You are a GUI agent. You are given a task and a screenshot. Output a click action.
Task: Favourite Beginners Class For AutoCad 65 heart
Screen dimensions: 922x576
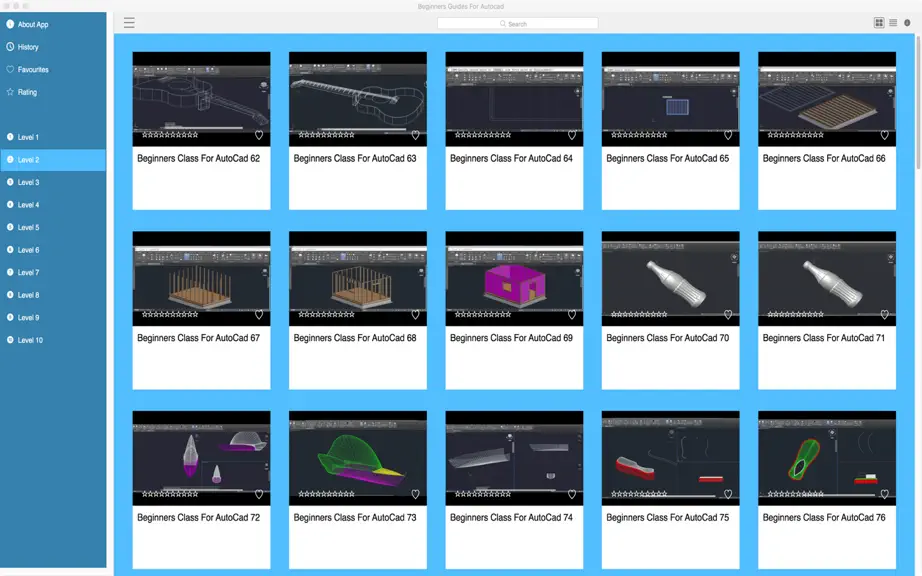pos(728,135)
